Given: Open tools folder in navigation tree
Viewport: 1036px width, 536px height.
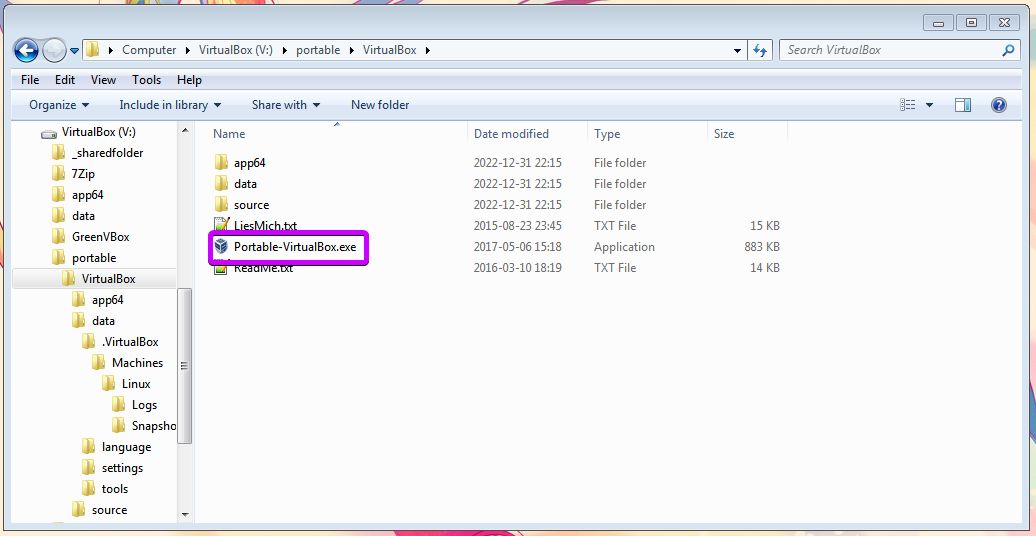Looking at the screenshot, I should 105,489.
